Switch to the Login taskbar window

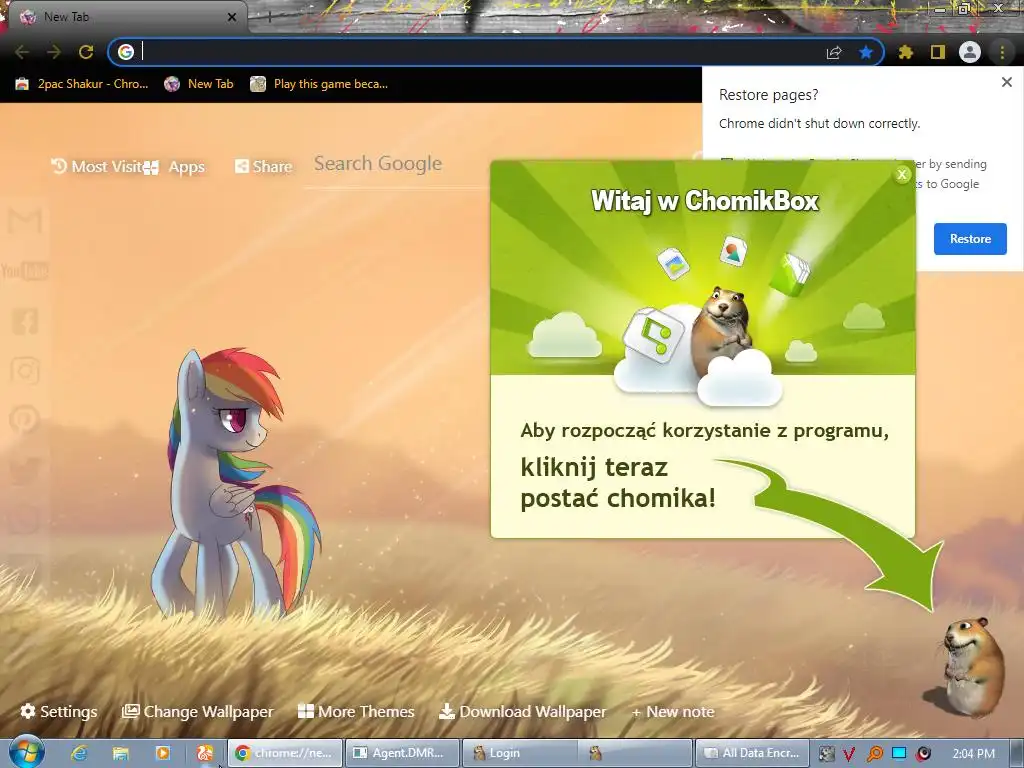tap(519, 753)
